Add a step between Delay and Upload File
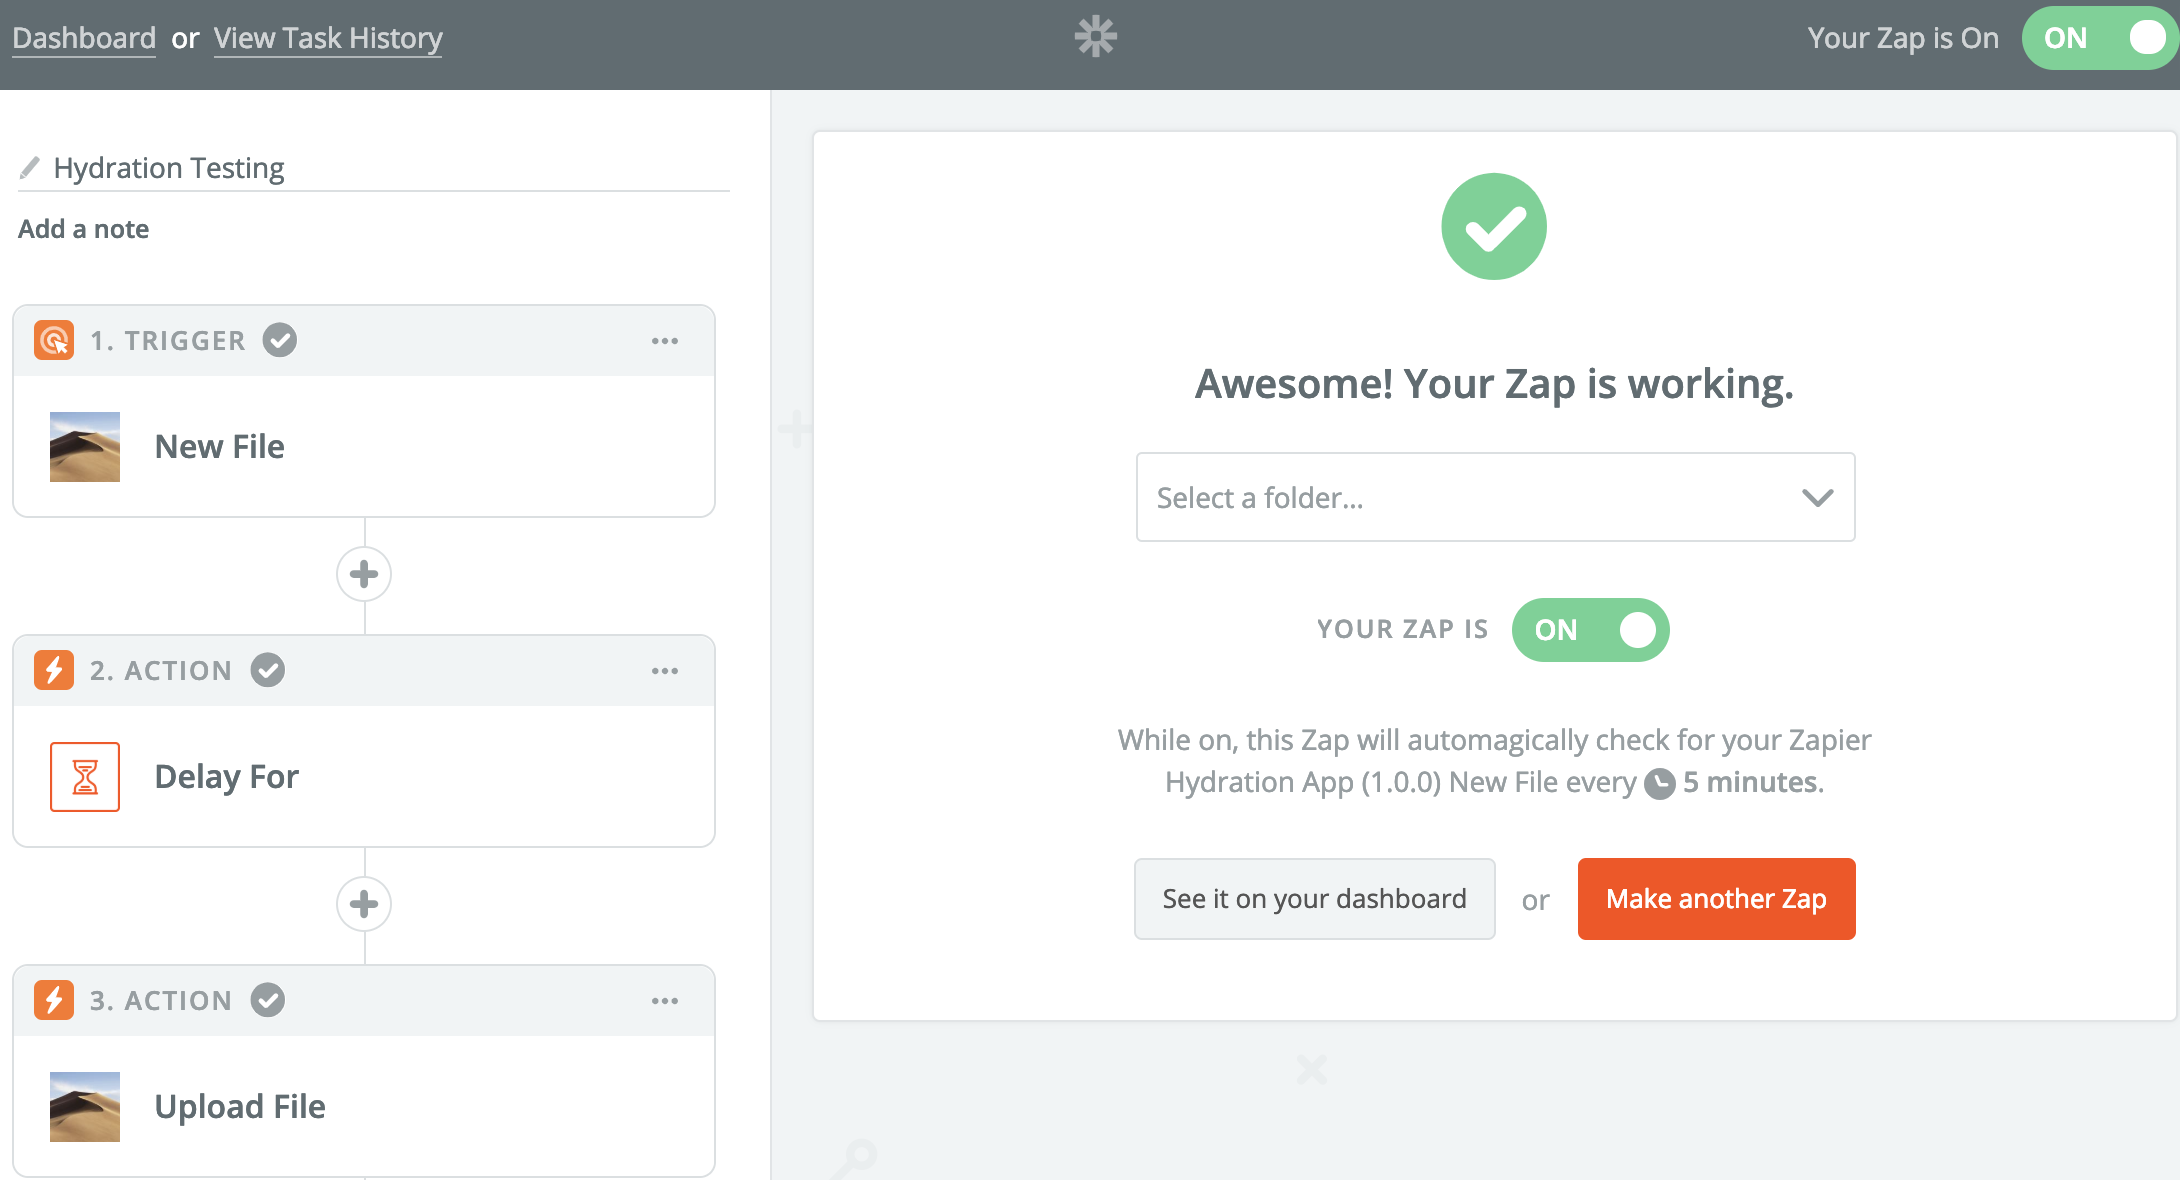The width and height of the screenshot is (2180, 1180). 364,904
